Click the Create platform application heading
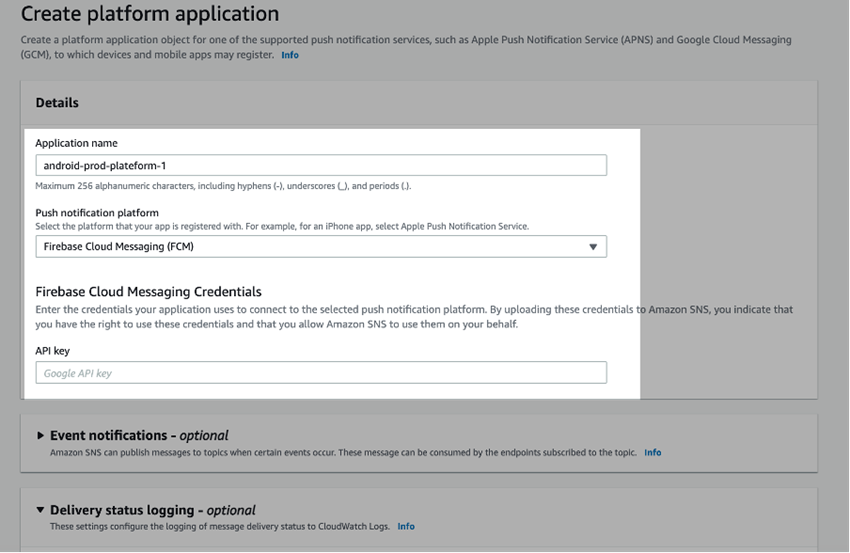Image resolution: width=850 pixels, height=553 pixels. point(150,14)
